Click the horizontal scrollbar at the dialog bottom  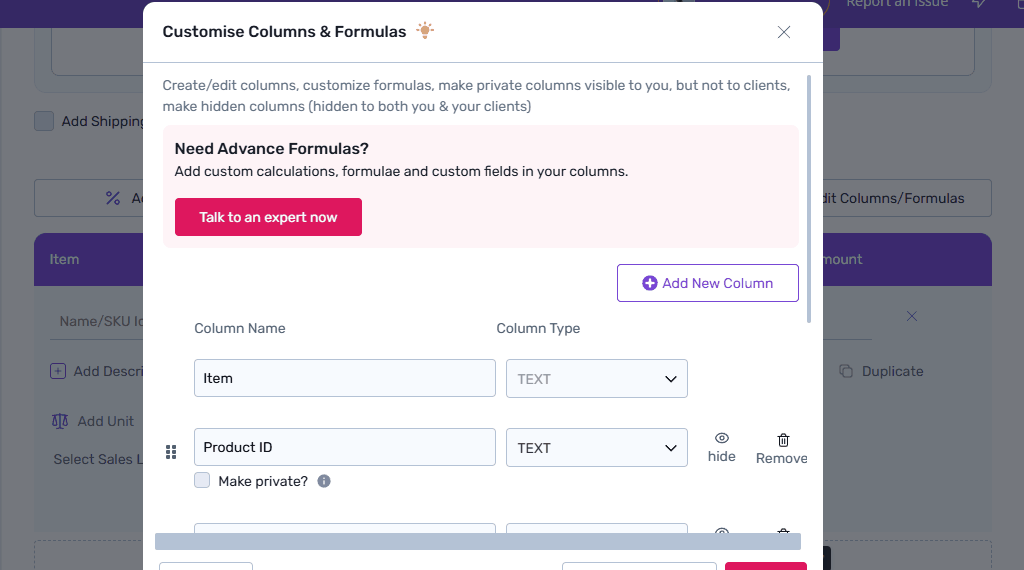tap(478, 541)
